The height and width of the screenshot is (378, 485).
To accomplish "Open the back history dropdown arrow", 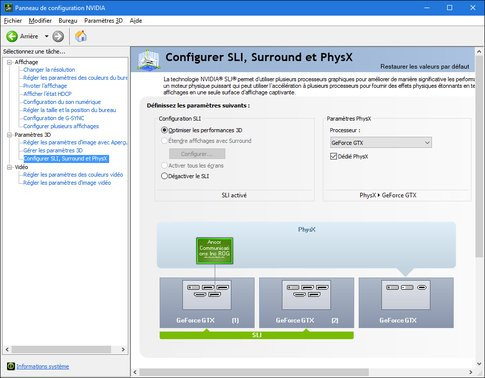I will [x=46, y=36].
